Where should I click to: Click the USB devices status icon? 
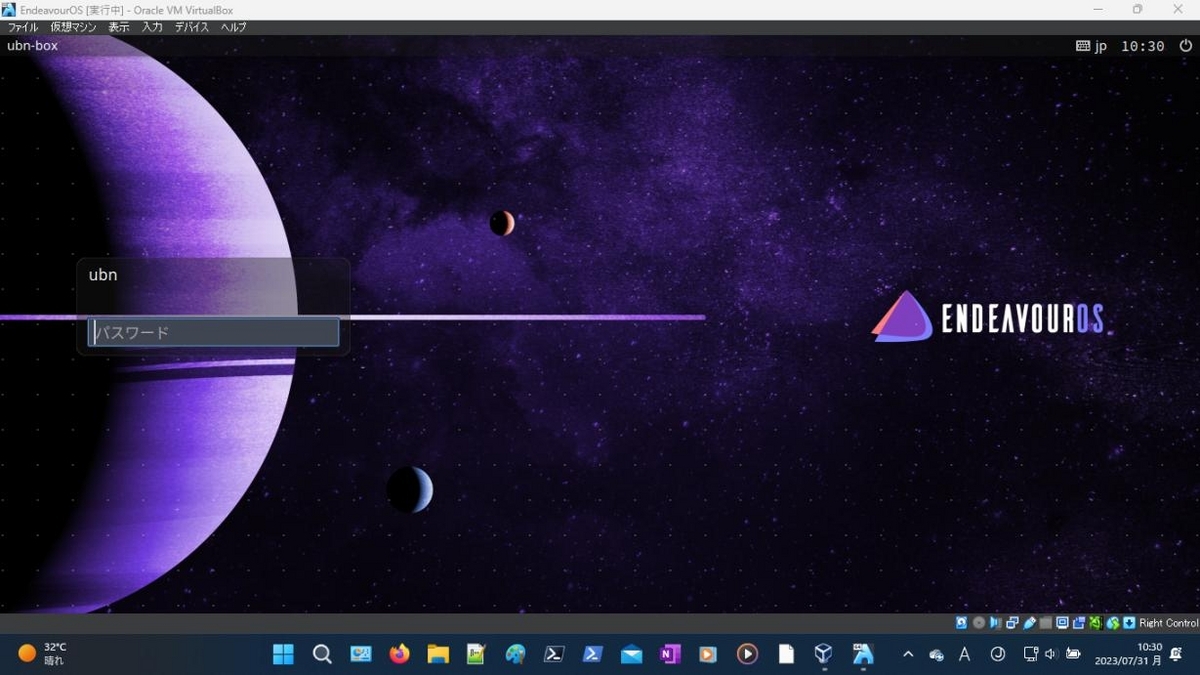[x=1029, y=622]
